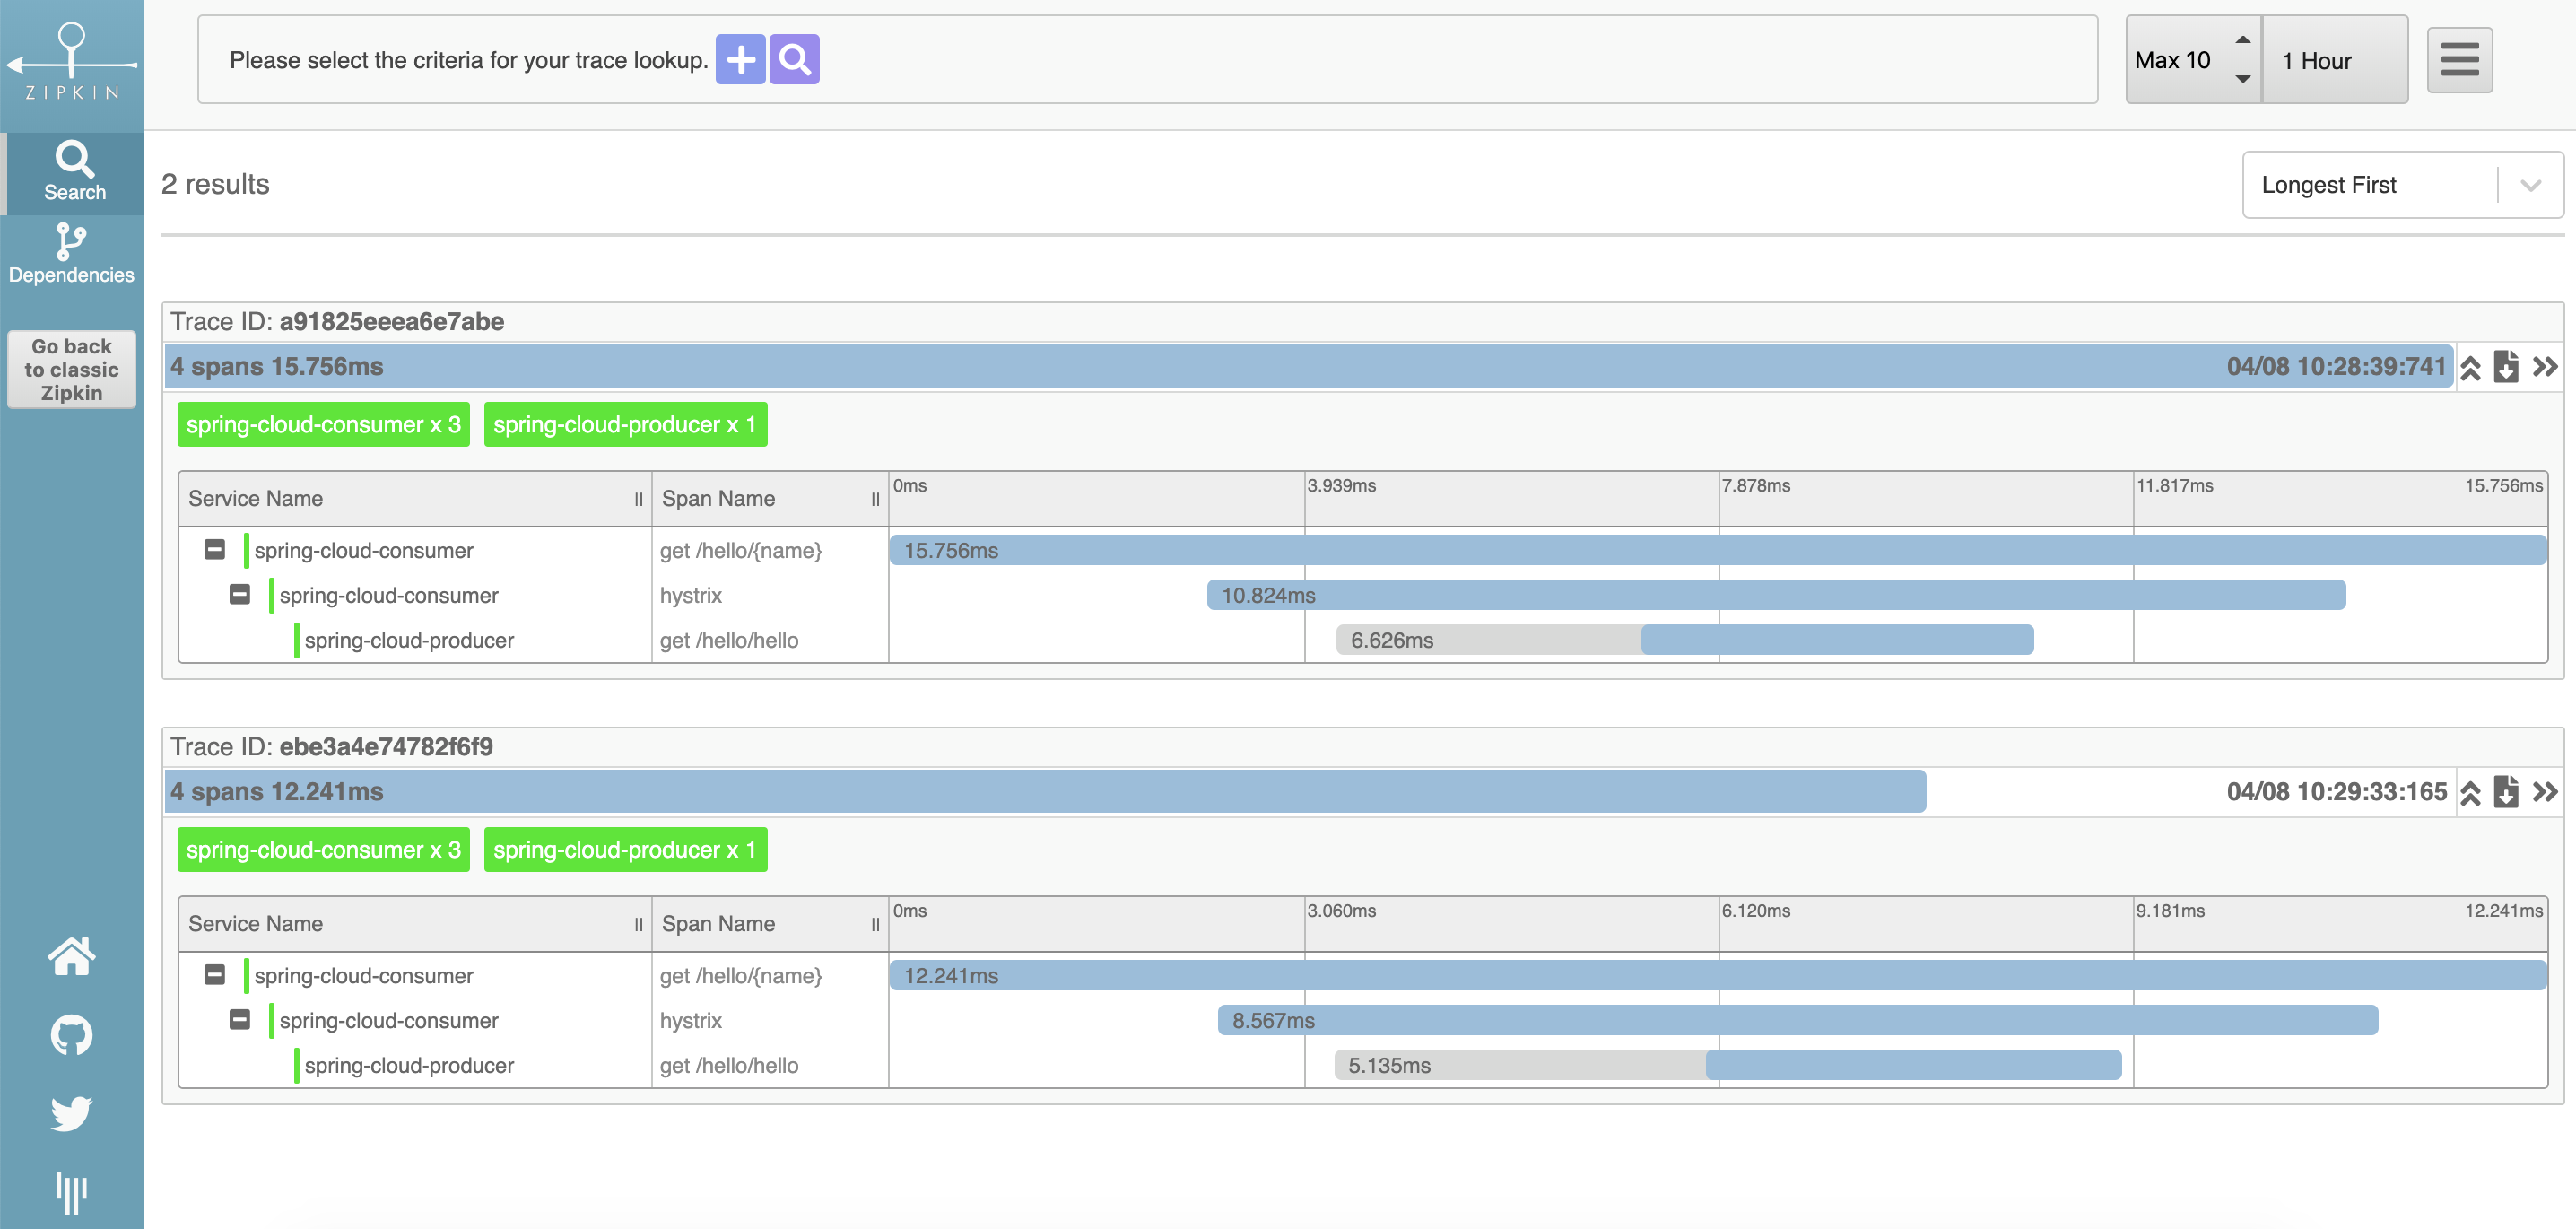Collapse trace a91825eeea6e7abe with double-chevron up

coord(2470,367)
